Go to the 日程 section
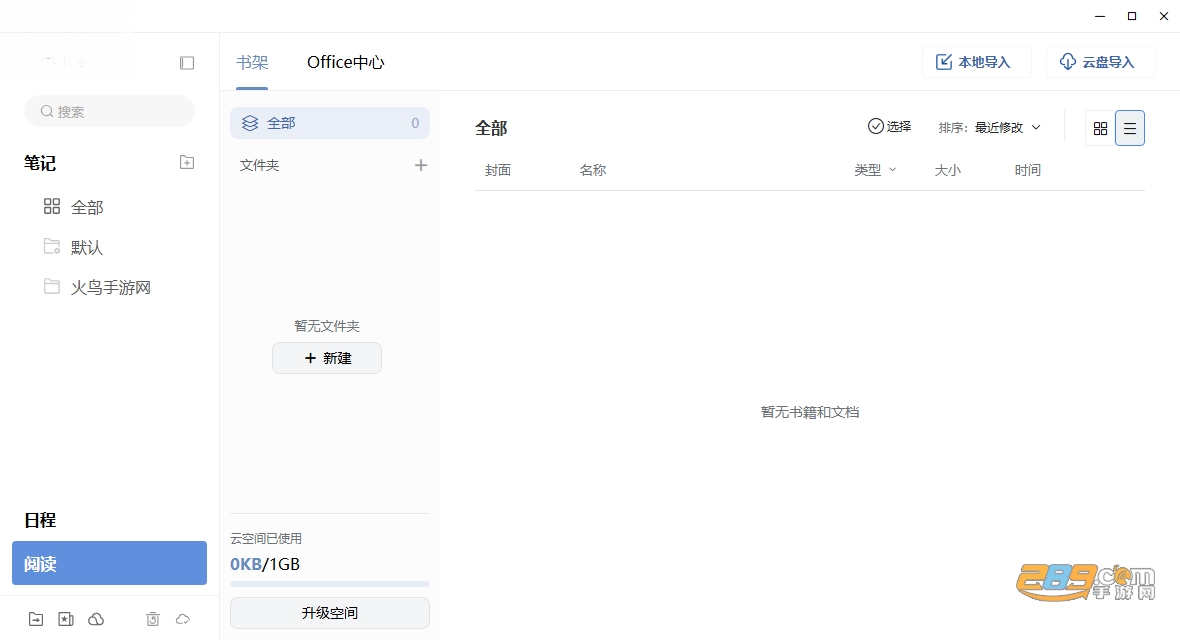Screen dimensions: 1180x640 (40, 520)
